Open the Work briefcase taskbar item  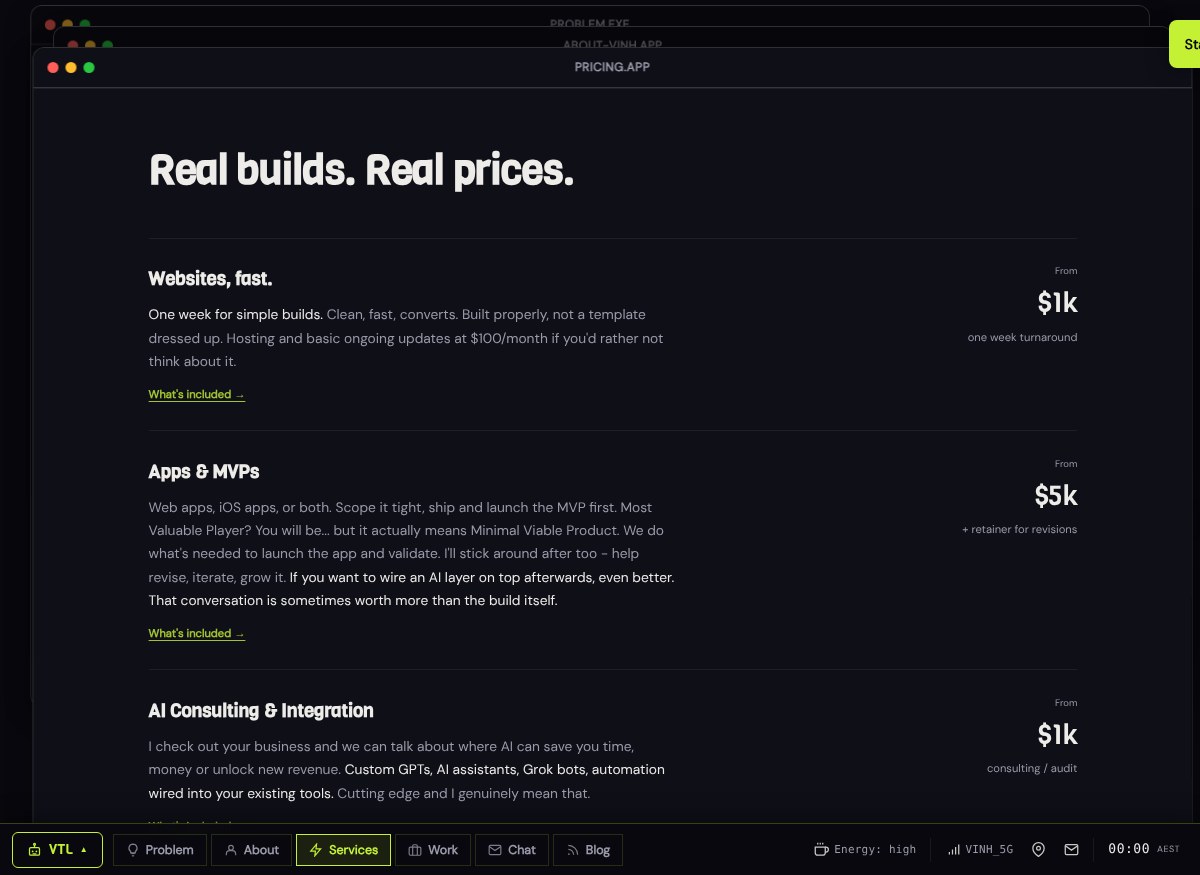tap(433, 850)
